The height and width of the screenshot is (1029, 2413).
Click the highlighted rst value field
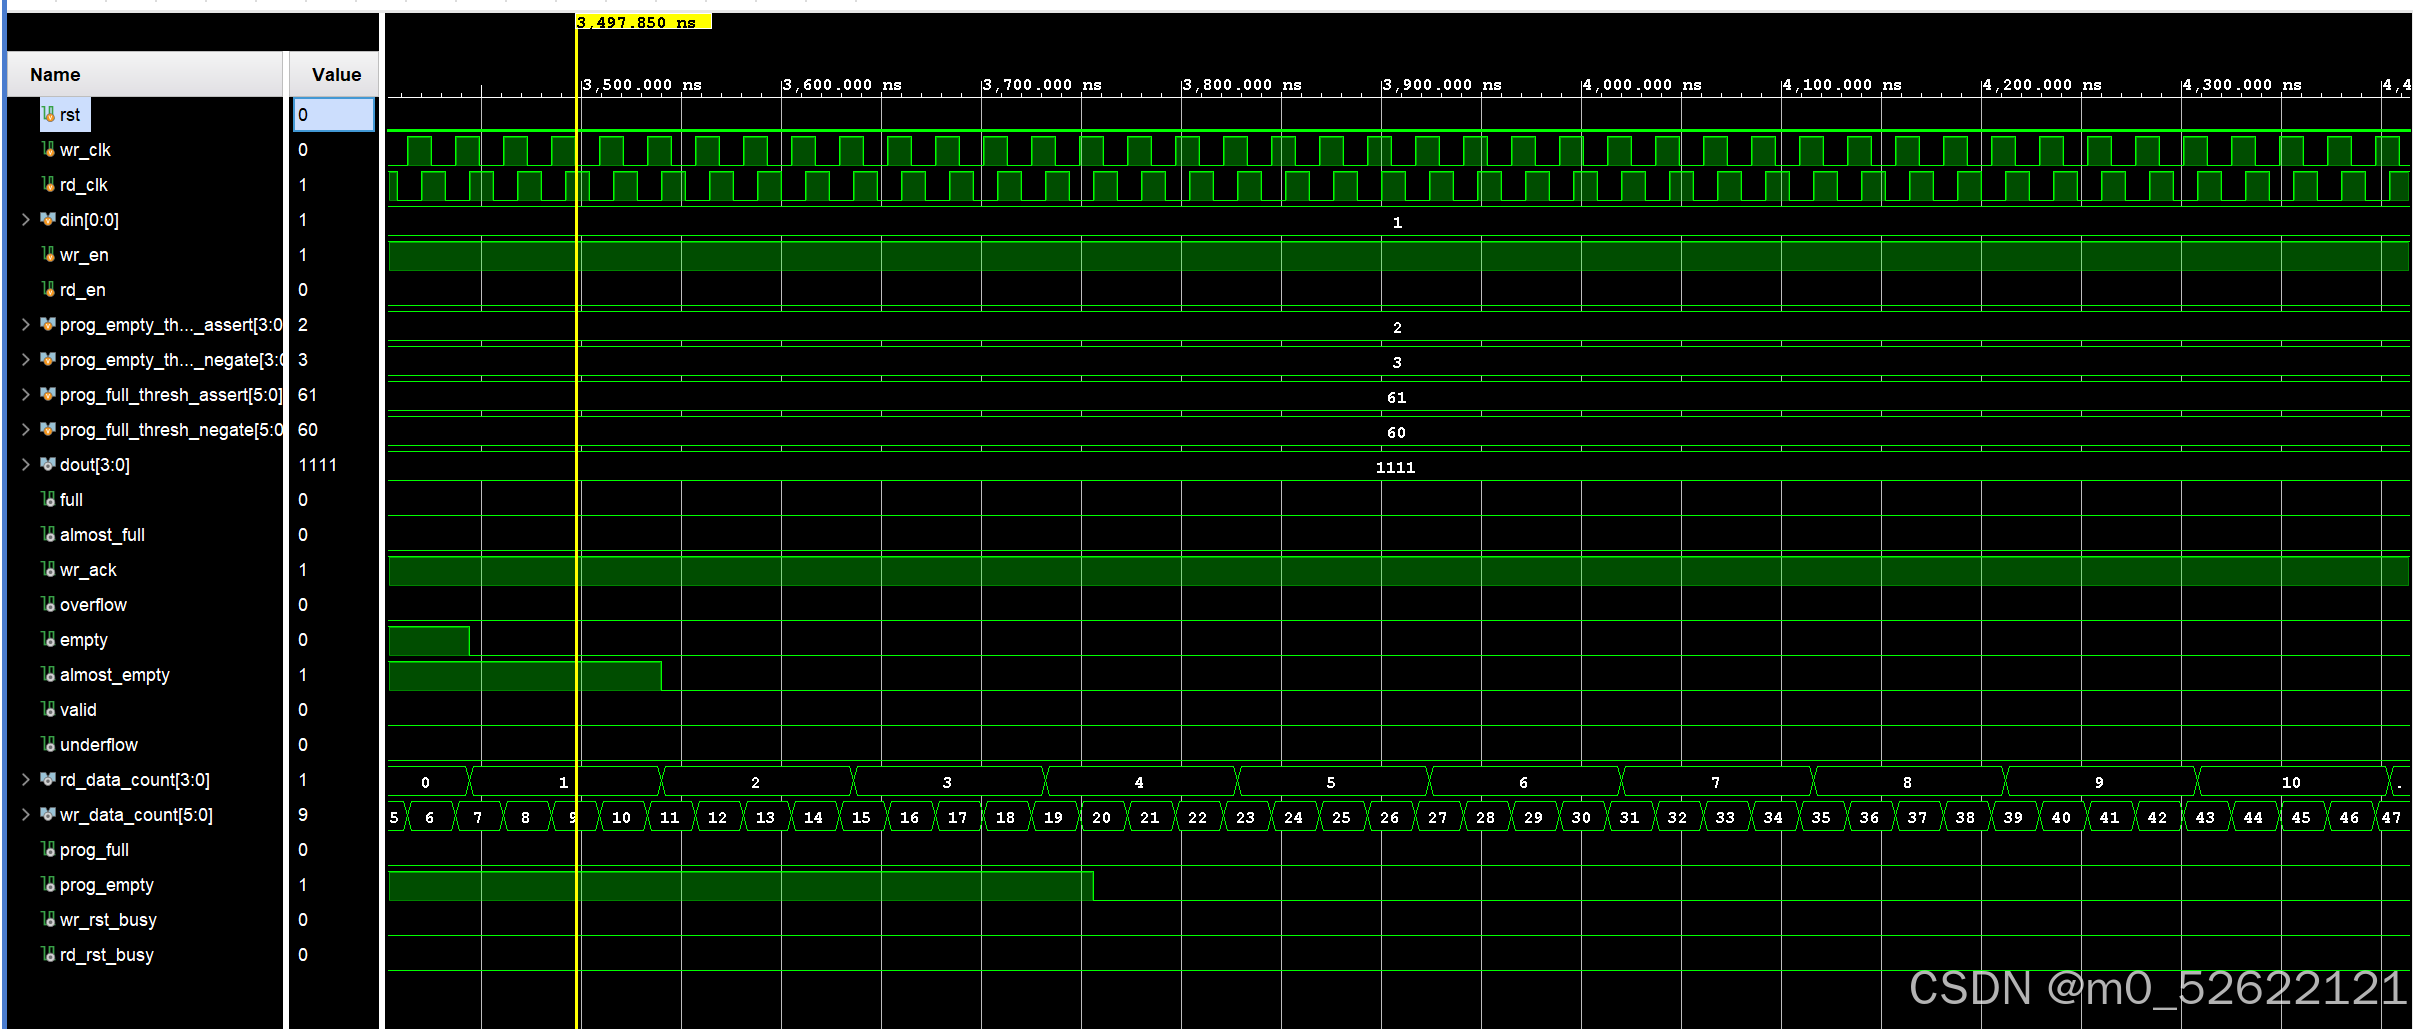[x=333, y=114]
